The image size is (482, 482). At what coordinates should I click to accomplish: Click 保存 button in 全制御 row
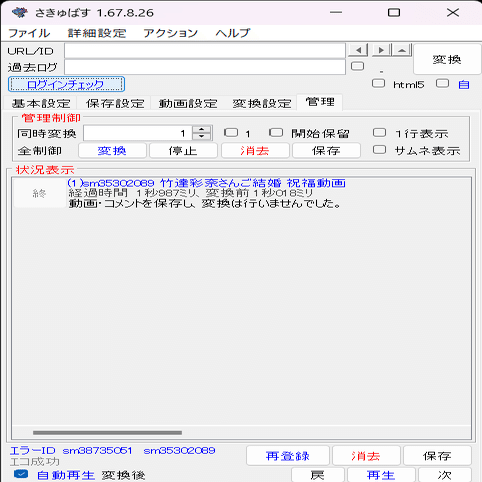pos(326,151)
